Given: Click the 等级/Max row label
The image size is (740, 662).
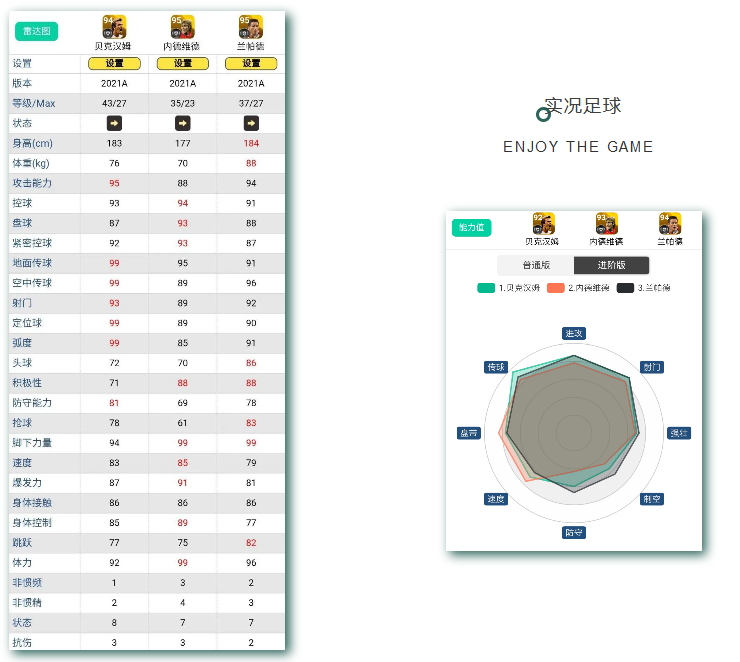Looking at the screenshot, I should pyautogui.click(x=34, y=103).
